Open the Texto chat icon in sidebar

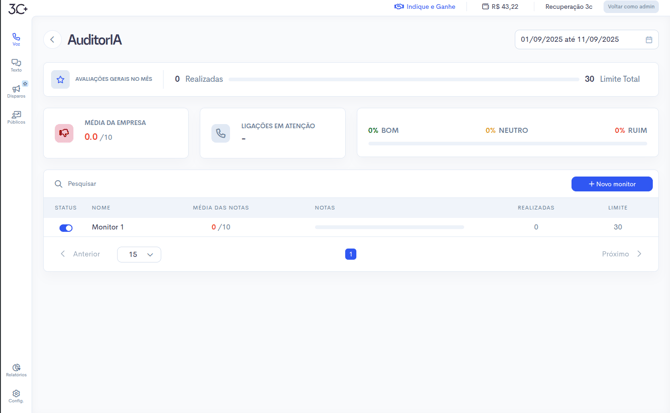pyautogui.click(x=16, y=65)
